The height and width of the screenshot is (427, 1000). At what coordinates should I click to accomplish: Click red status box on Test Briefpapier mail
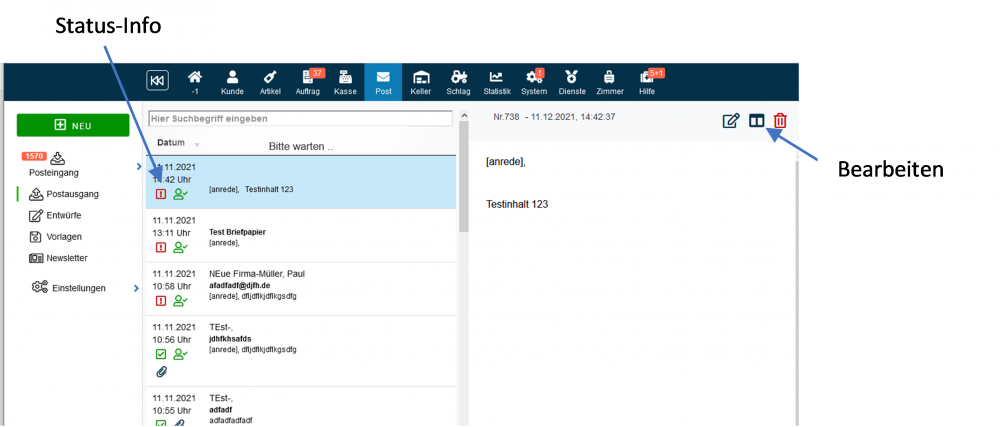pos(161,247)
